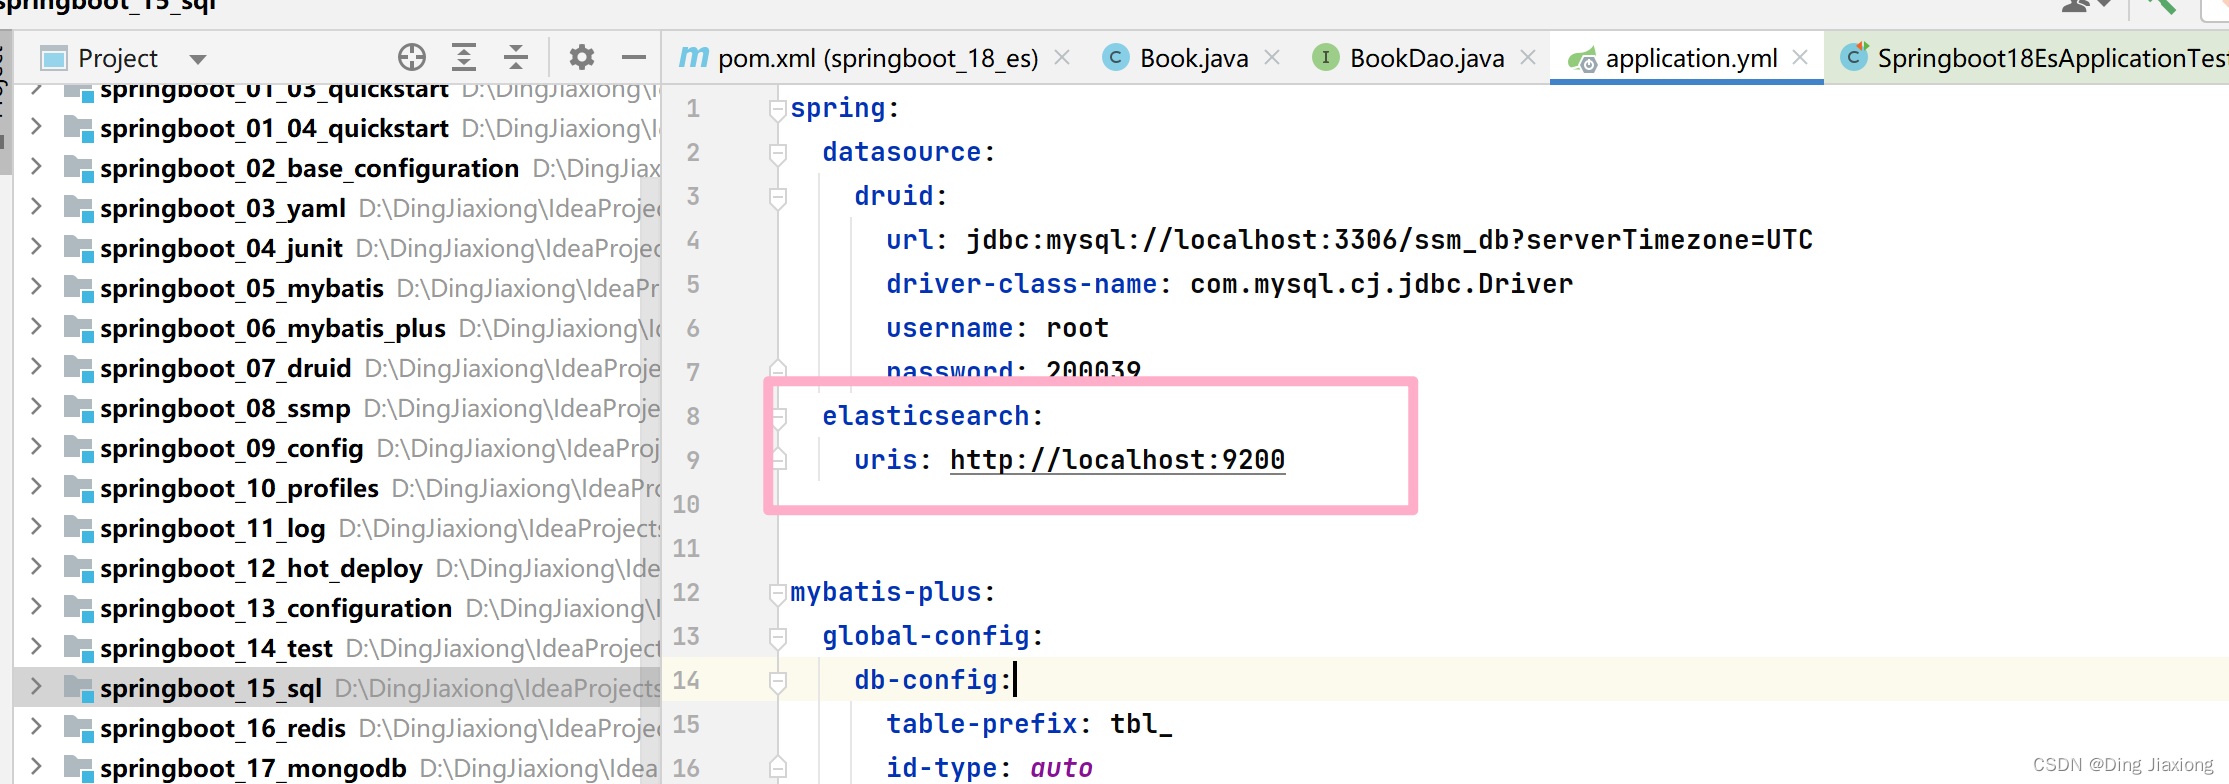
Task: Click springboot_16_redis module folder icon
Action: [78, 727]
